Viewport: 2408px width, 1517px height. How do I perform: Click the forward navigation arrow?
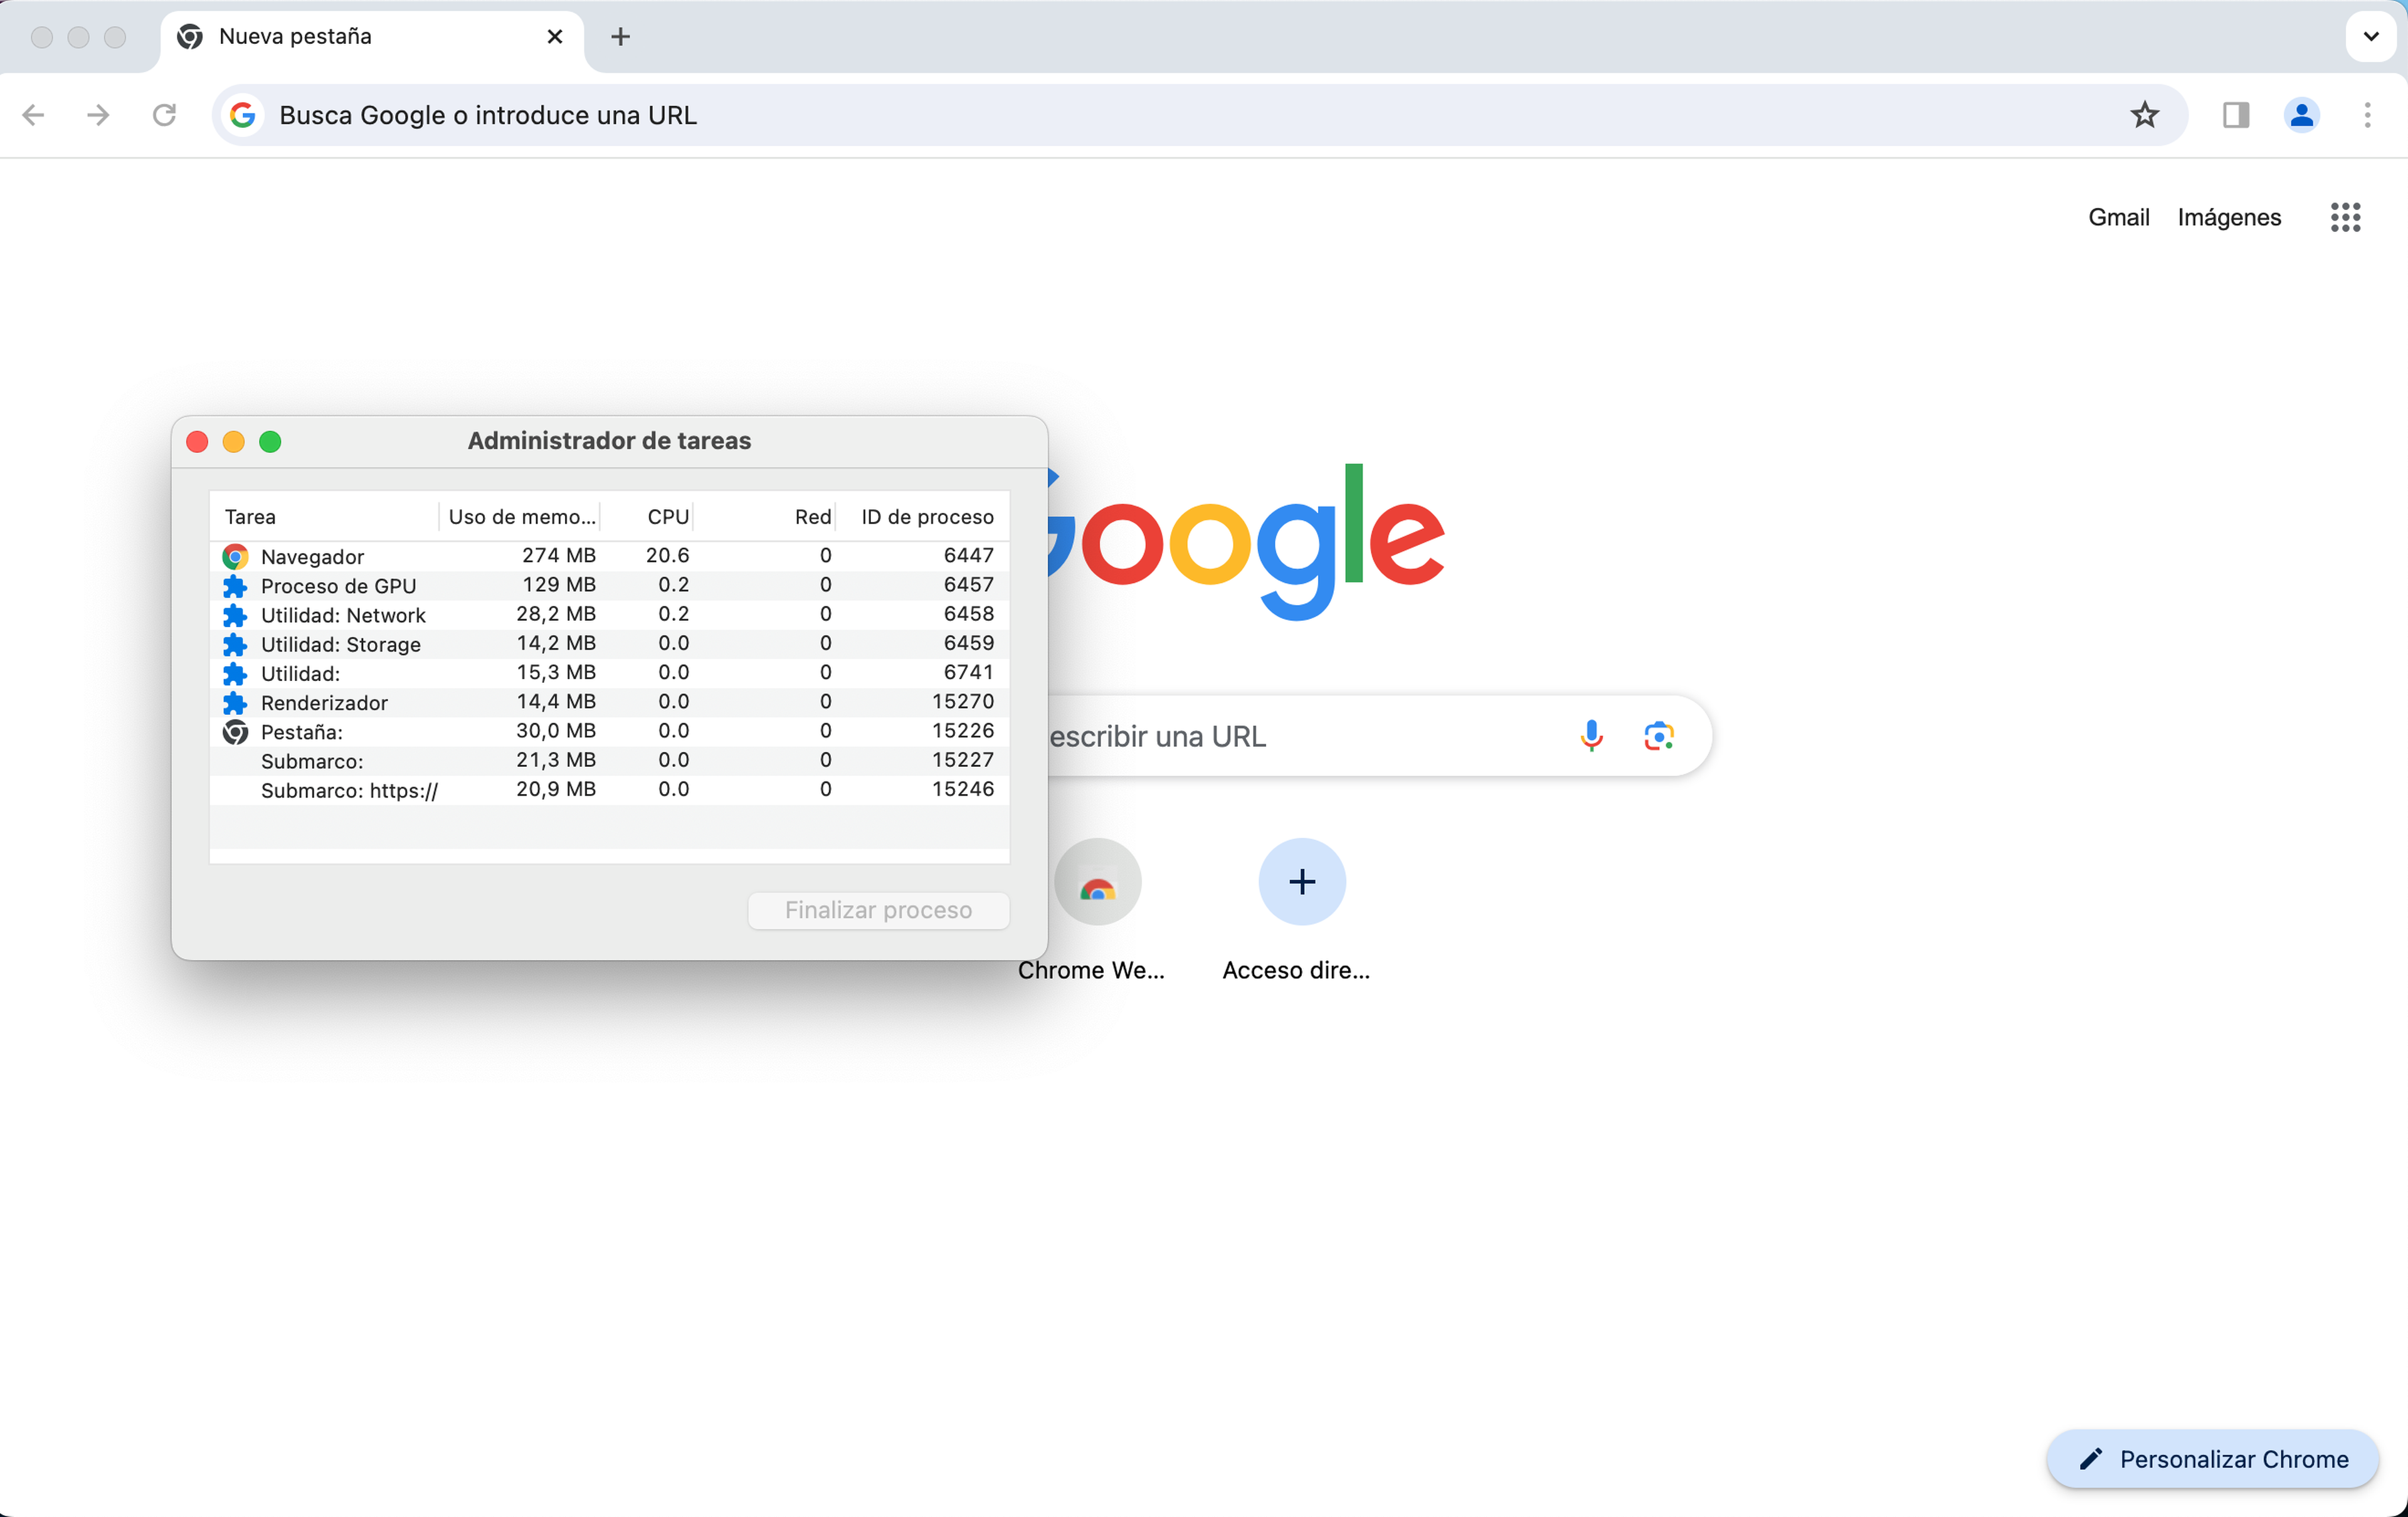click(98, 115)
